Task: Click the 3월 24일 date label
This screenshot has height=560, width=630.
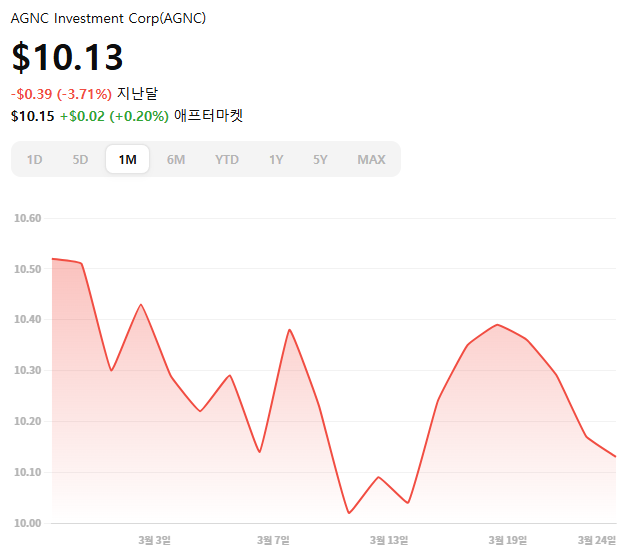Action: click(x=597, y=541)
